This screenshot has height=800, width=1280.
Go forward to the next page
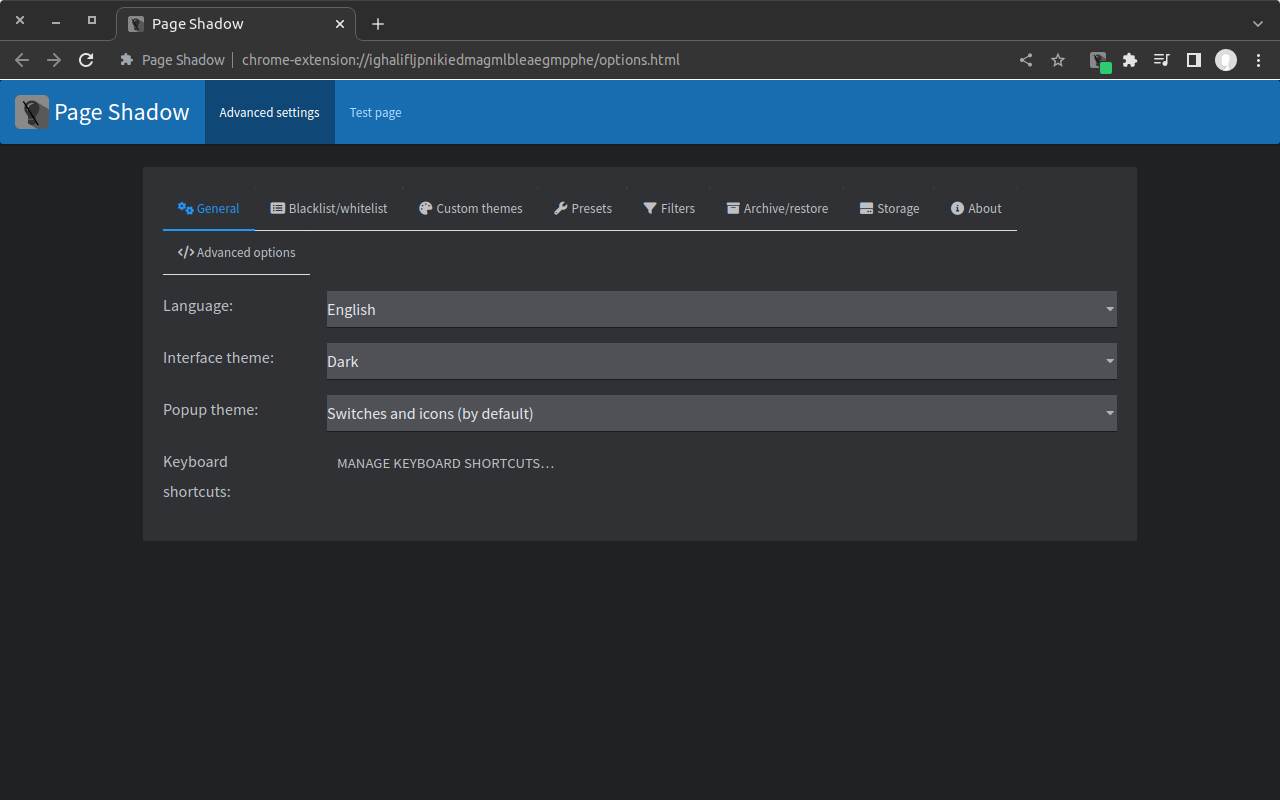click(x=54, y=60)
